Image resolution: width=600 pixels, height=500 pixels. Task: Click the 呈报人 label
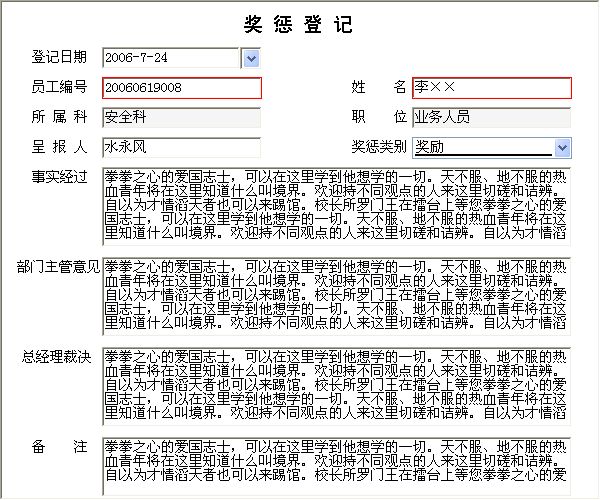59,147
